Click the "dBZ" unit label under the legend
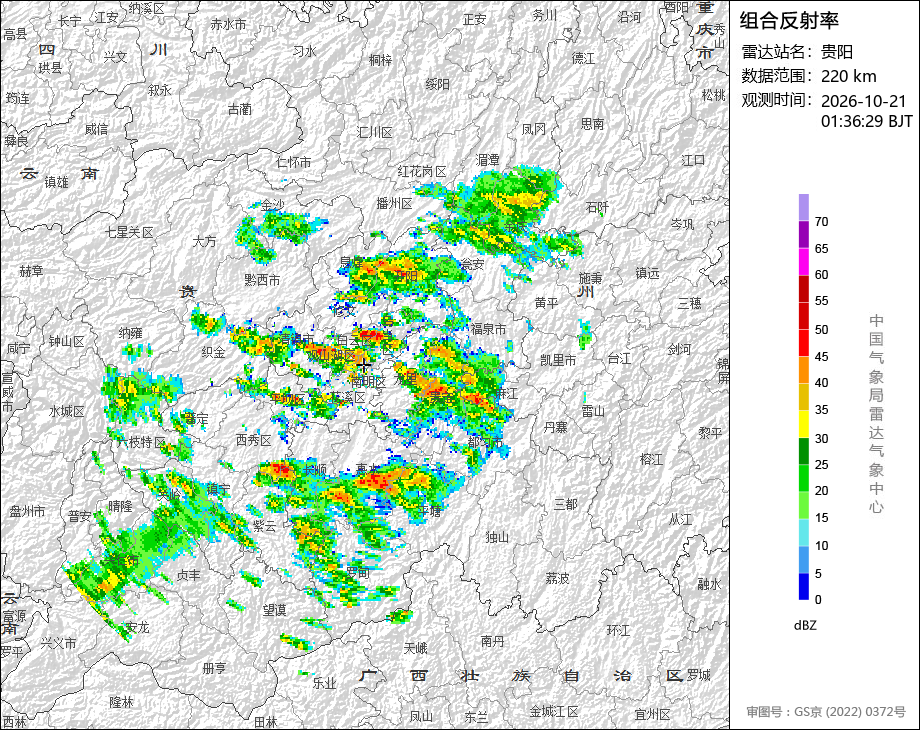 [x=805, y=626]
